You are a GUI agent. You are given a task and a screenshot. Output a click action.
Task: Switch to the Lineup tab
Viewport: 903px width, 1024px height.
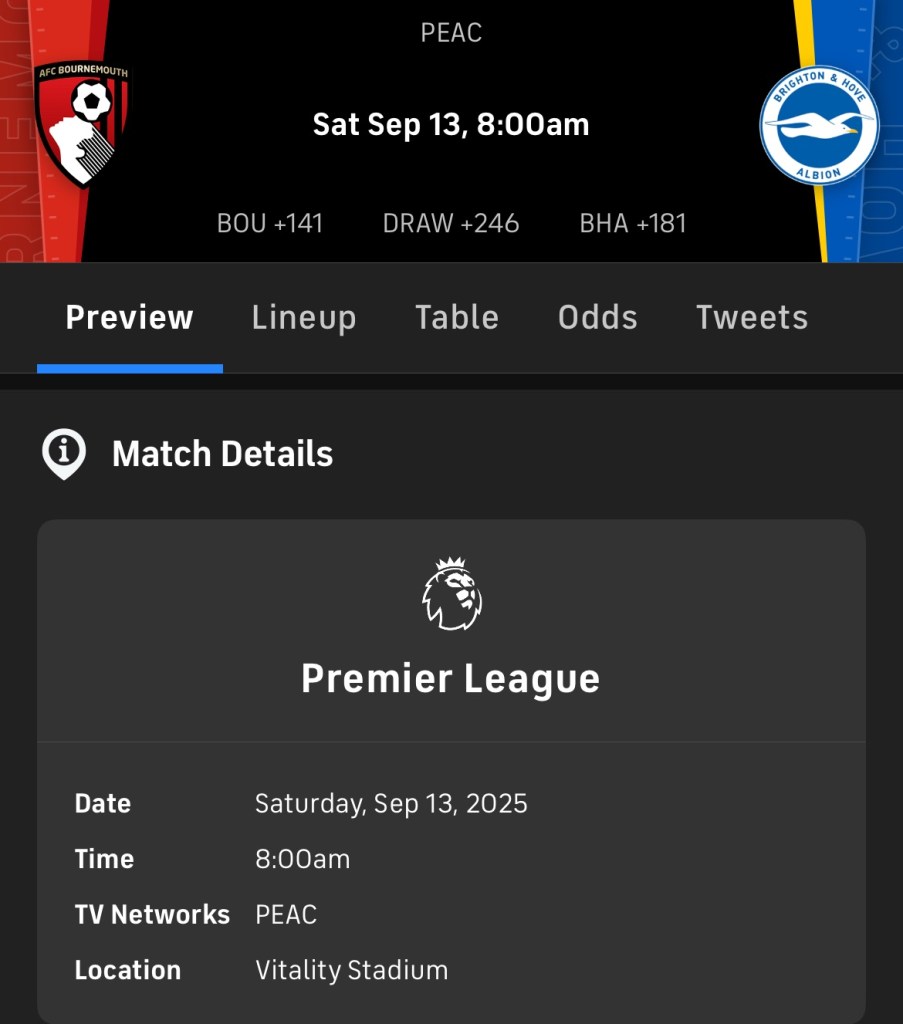304,318
